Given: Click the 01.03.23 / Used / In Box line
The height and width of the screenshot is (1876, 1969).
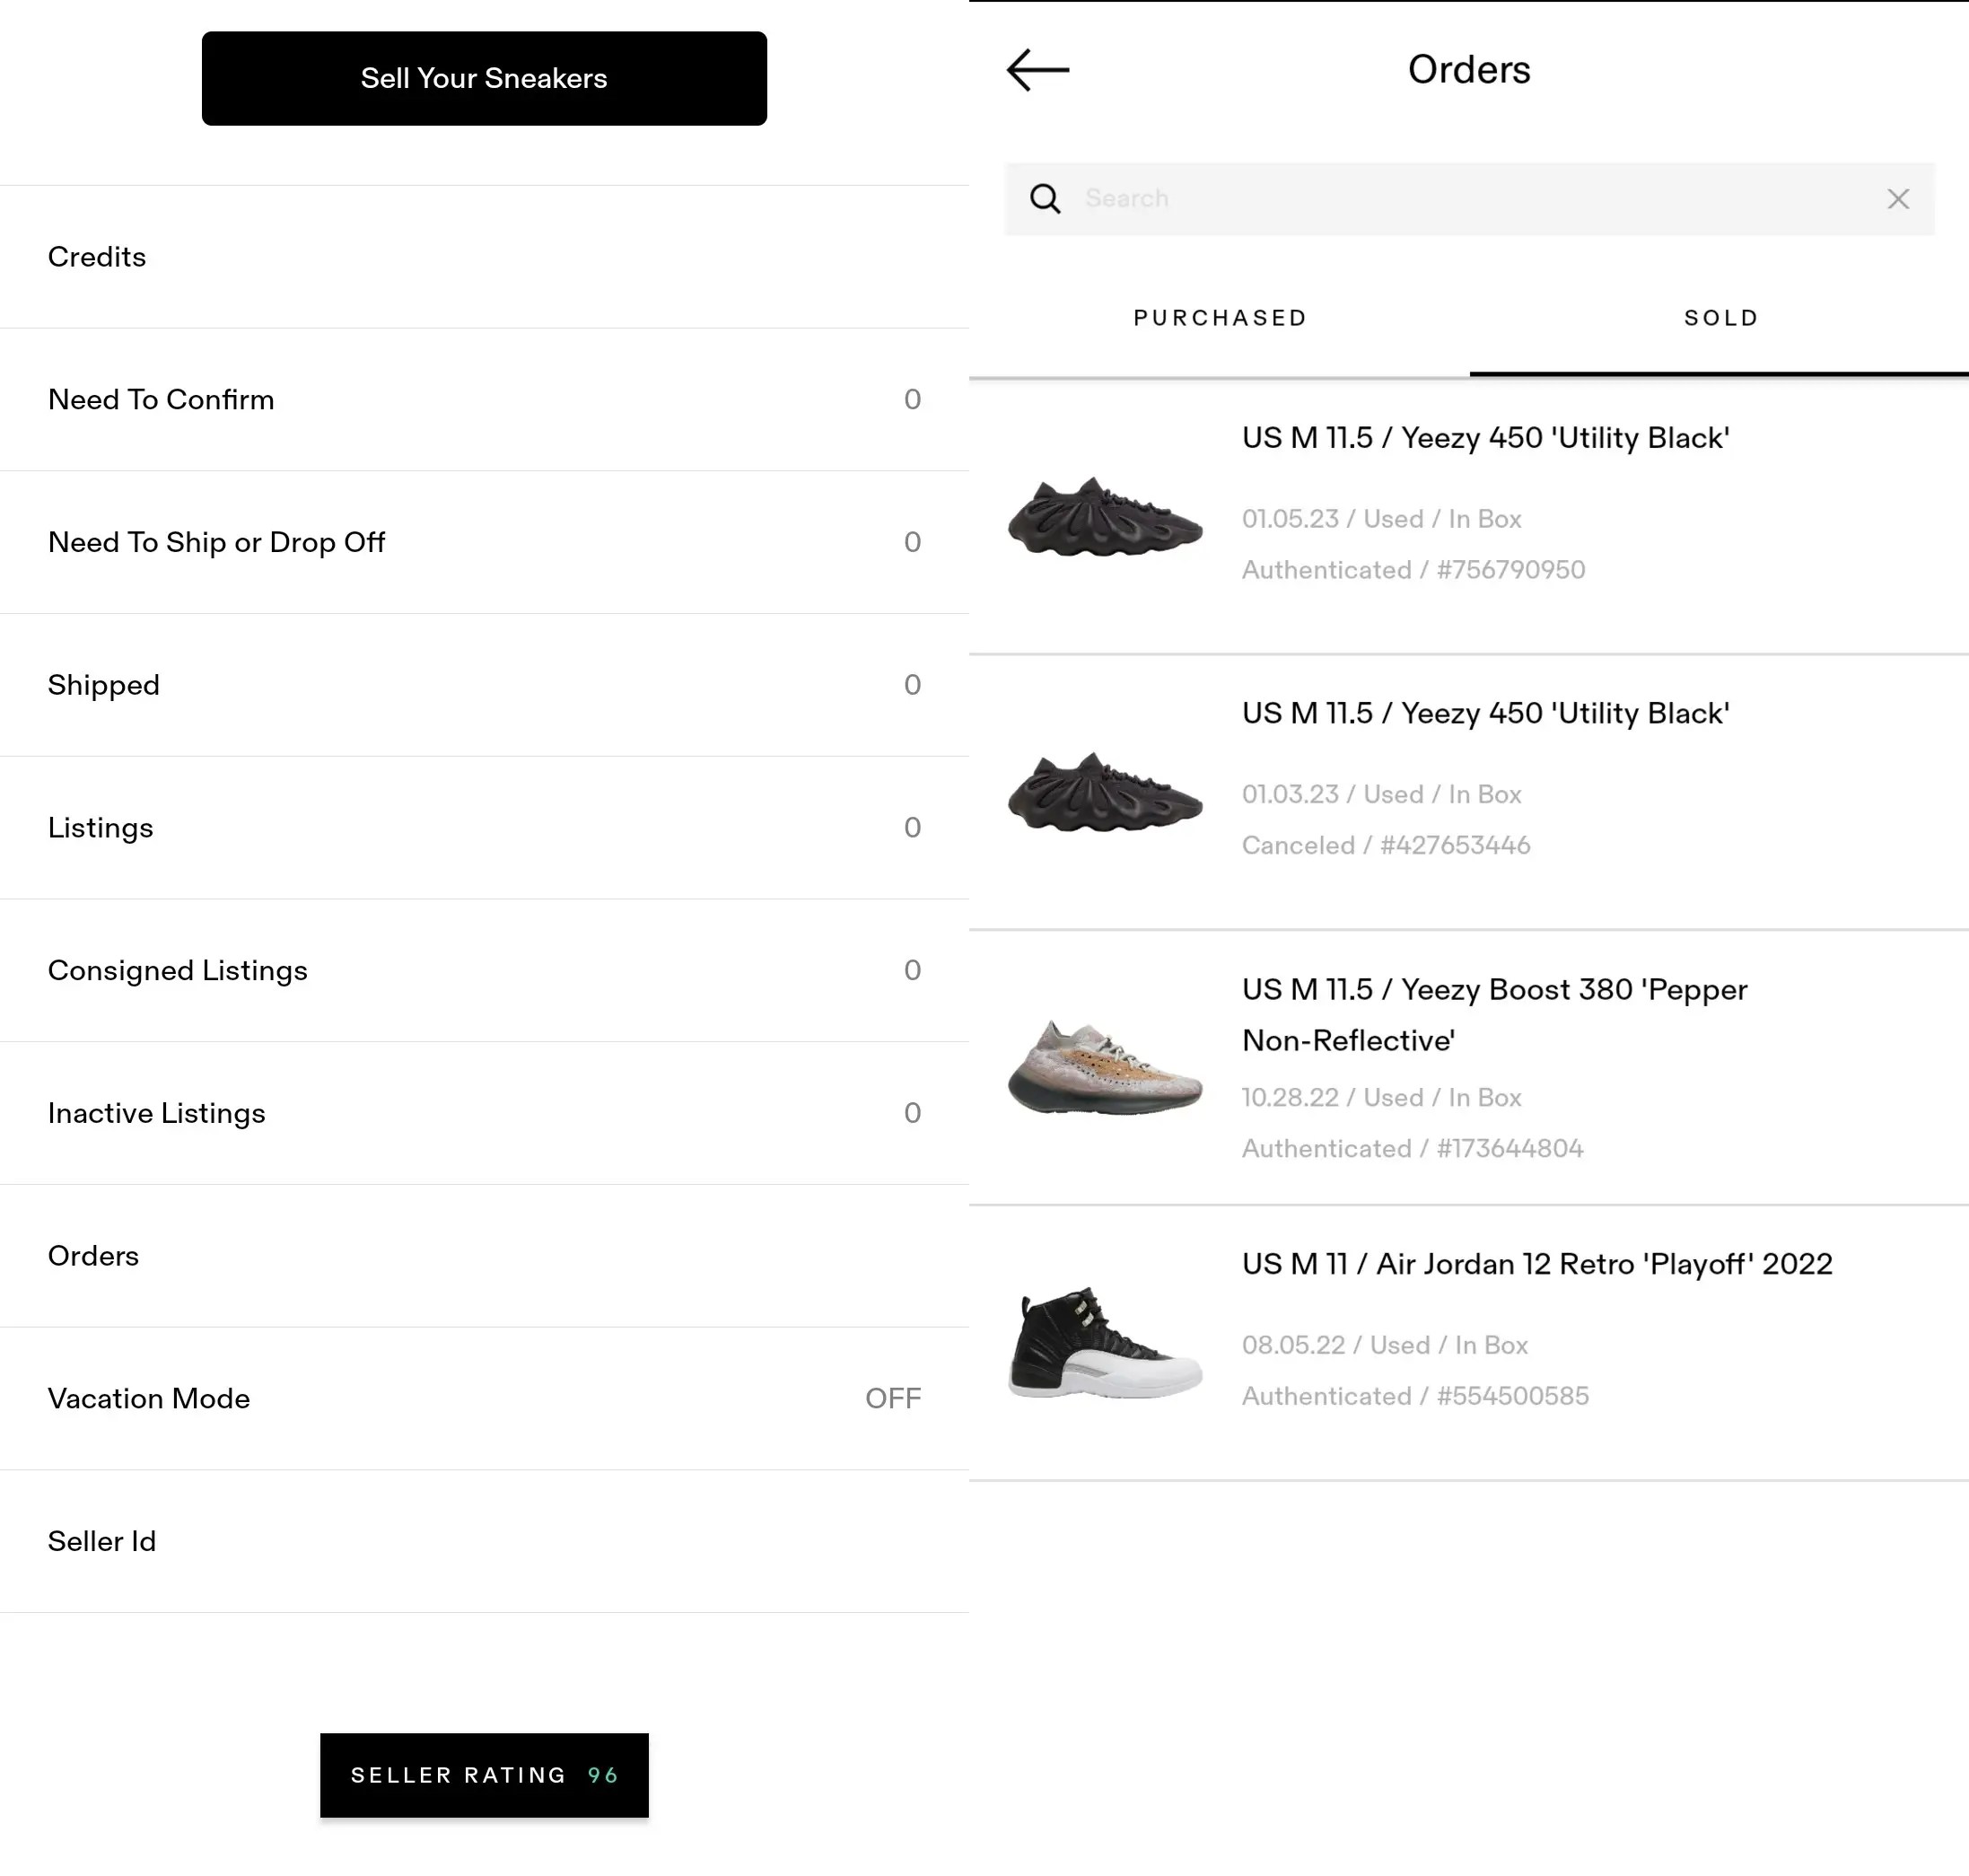Looking at the screenshot, I should 1381,794.
